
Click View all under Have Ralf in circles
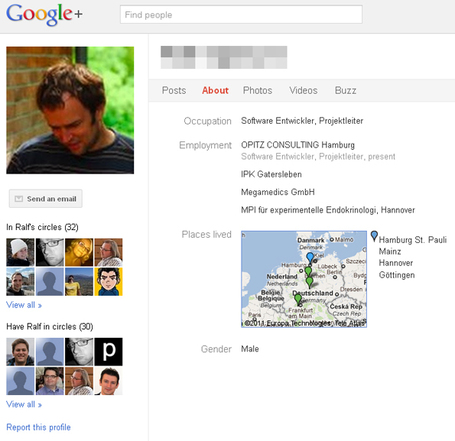coord(24,404)
